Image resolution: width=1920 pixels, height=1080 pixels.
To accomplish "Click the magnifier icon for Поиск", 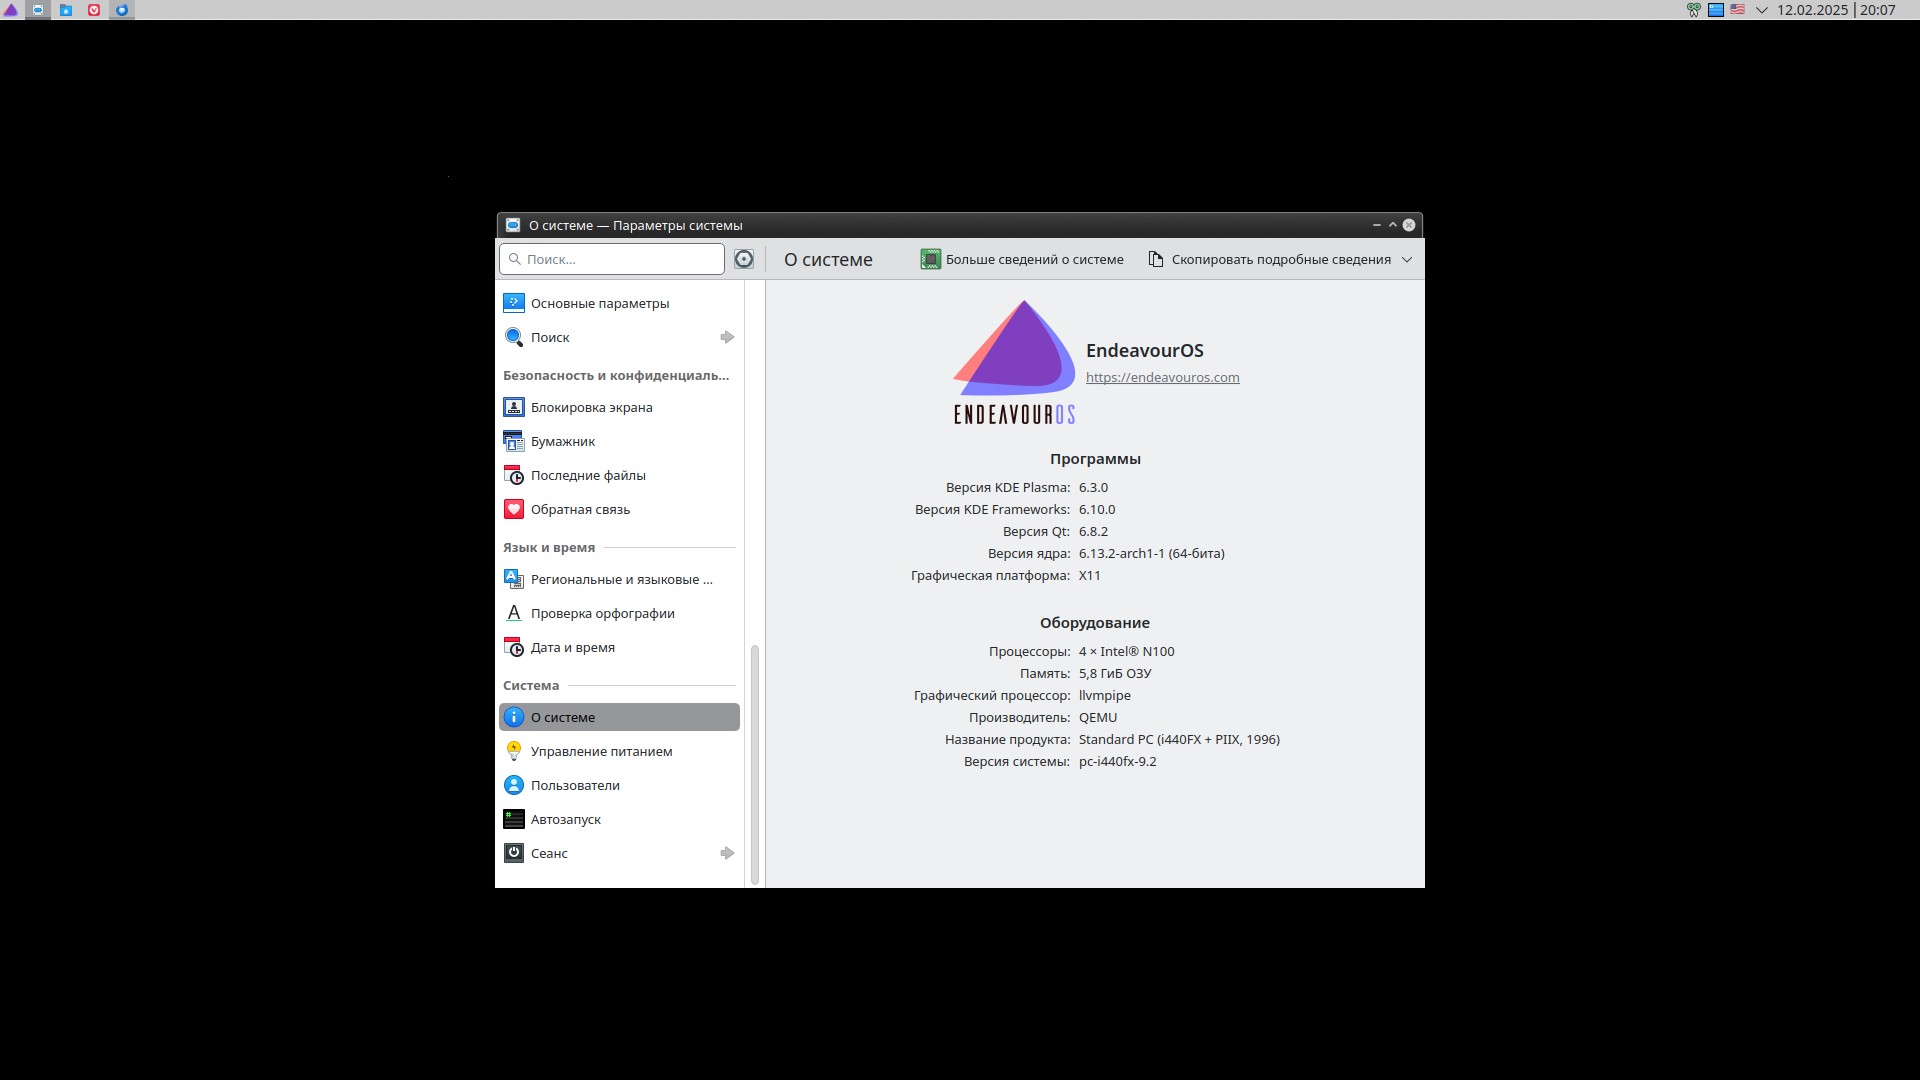I will click(x=514, y=337).
